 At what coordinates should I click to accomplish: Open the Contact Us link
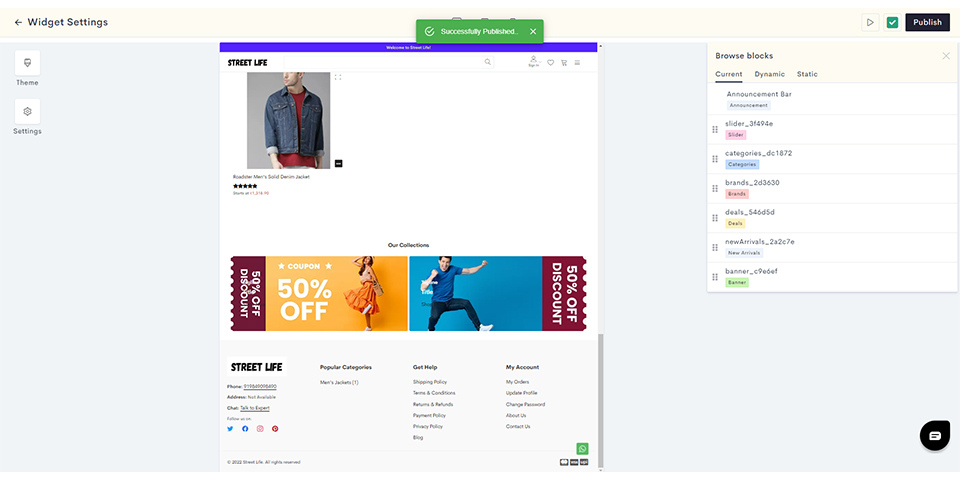coord(518,427)
